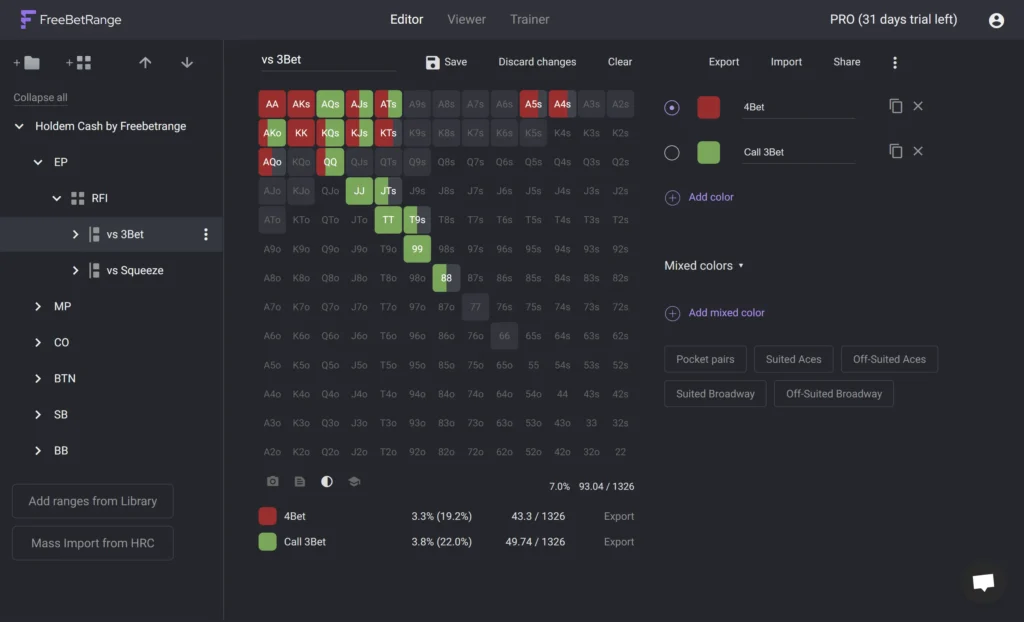The height and width of the screenshot is (622, 1024).
Task: Select the Off-Suited Aces preset button
Action: [889, 359]
